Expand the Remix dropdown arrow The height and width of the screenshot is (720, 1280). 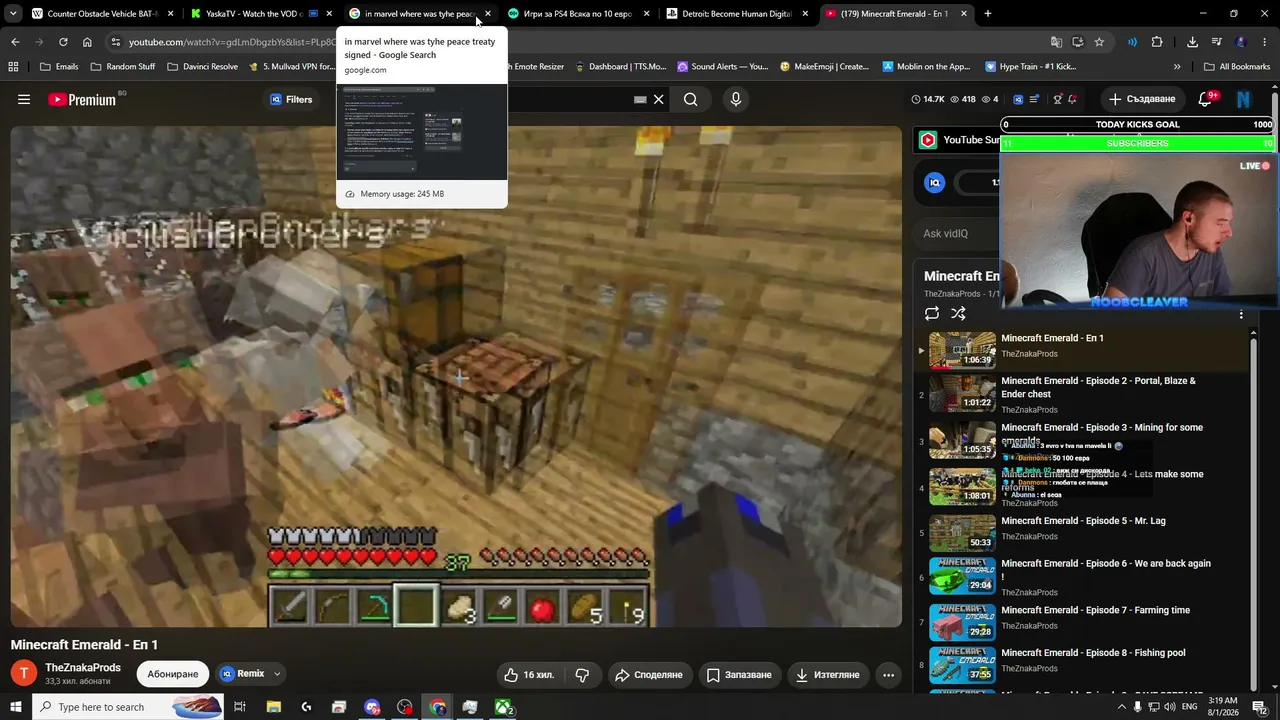[277, 674]
